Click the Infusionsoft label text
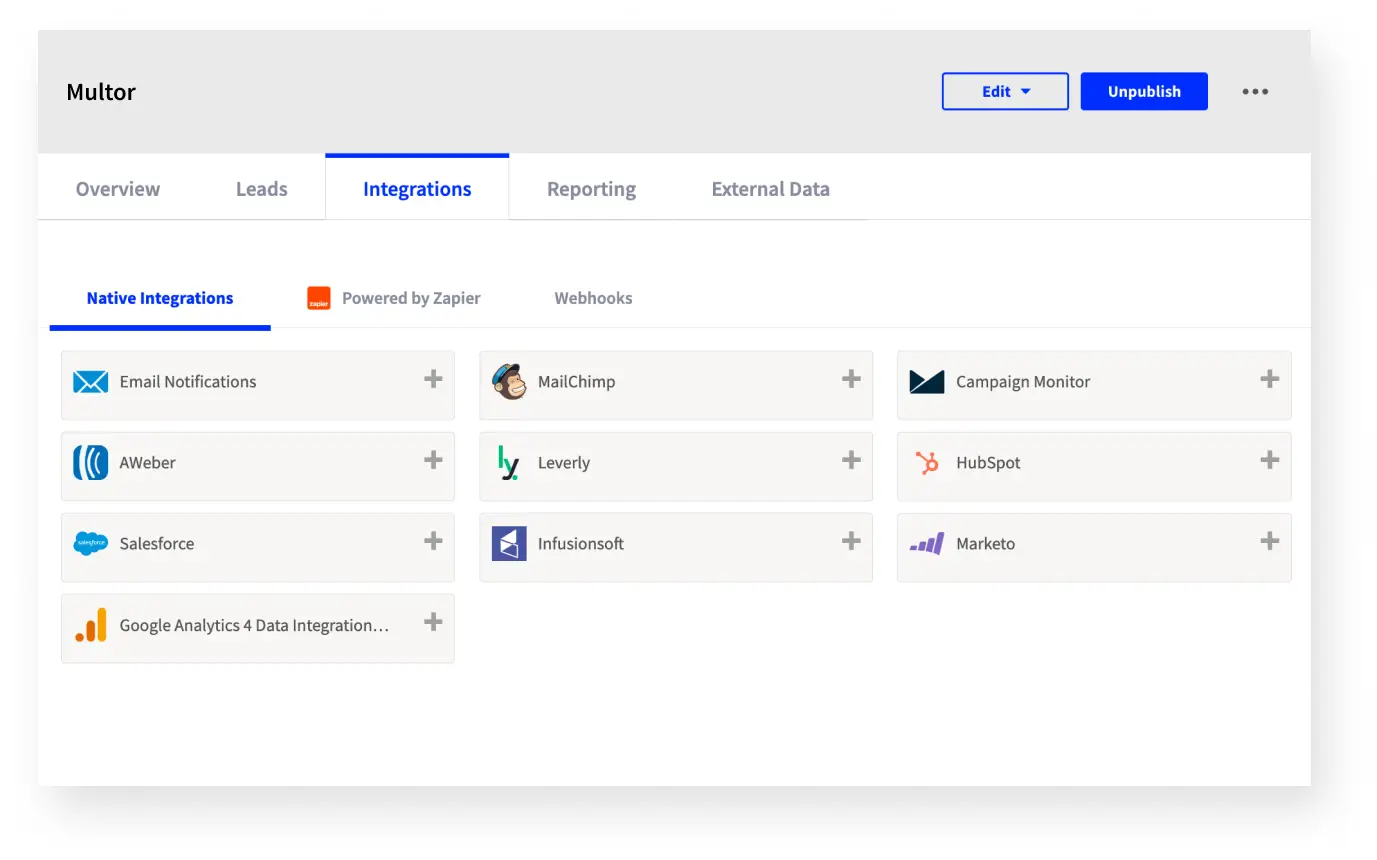The image size is (1377, 860). (x=581, y=543)
